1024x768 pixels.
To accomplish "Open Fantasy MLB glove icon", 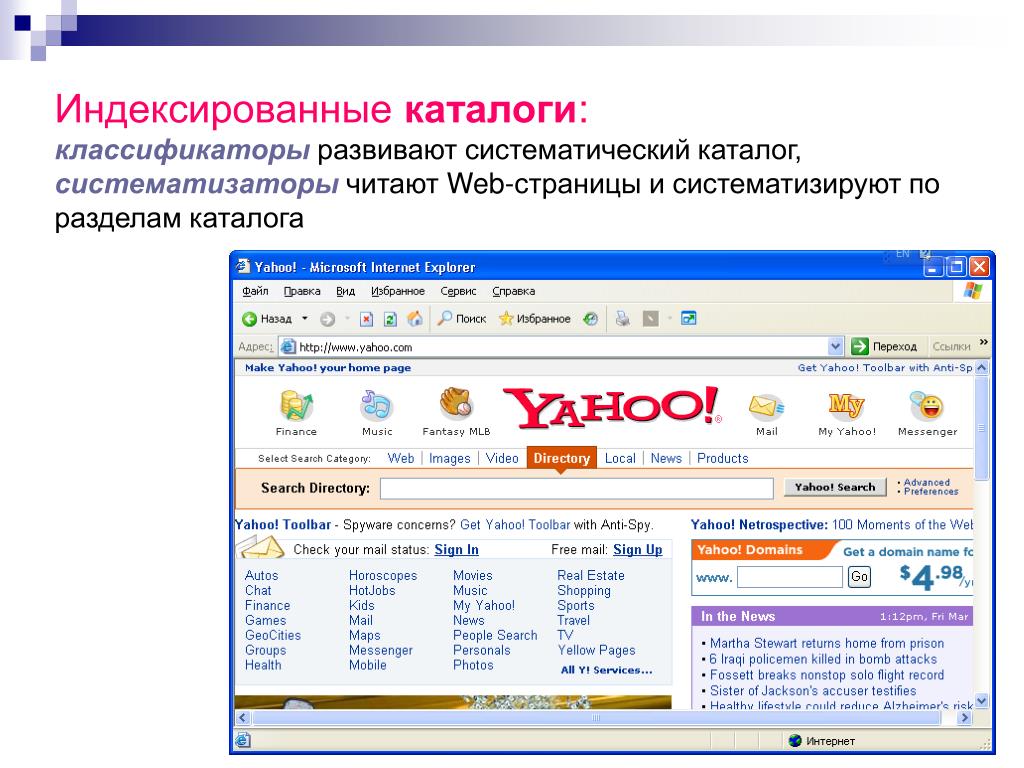I will click(456, 403).
